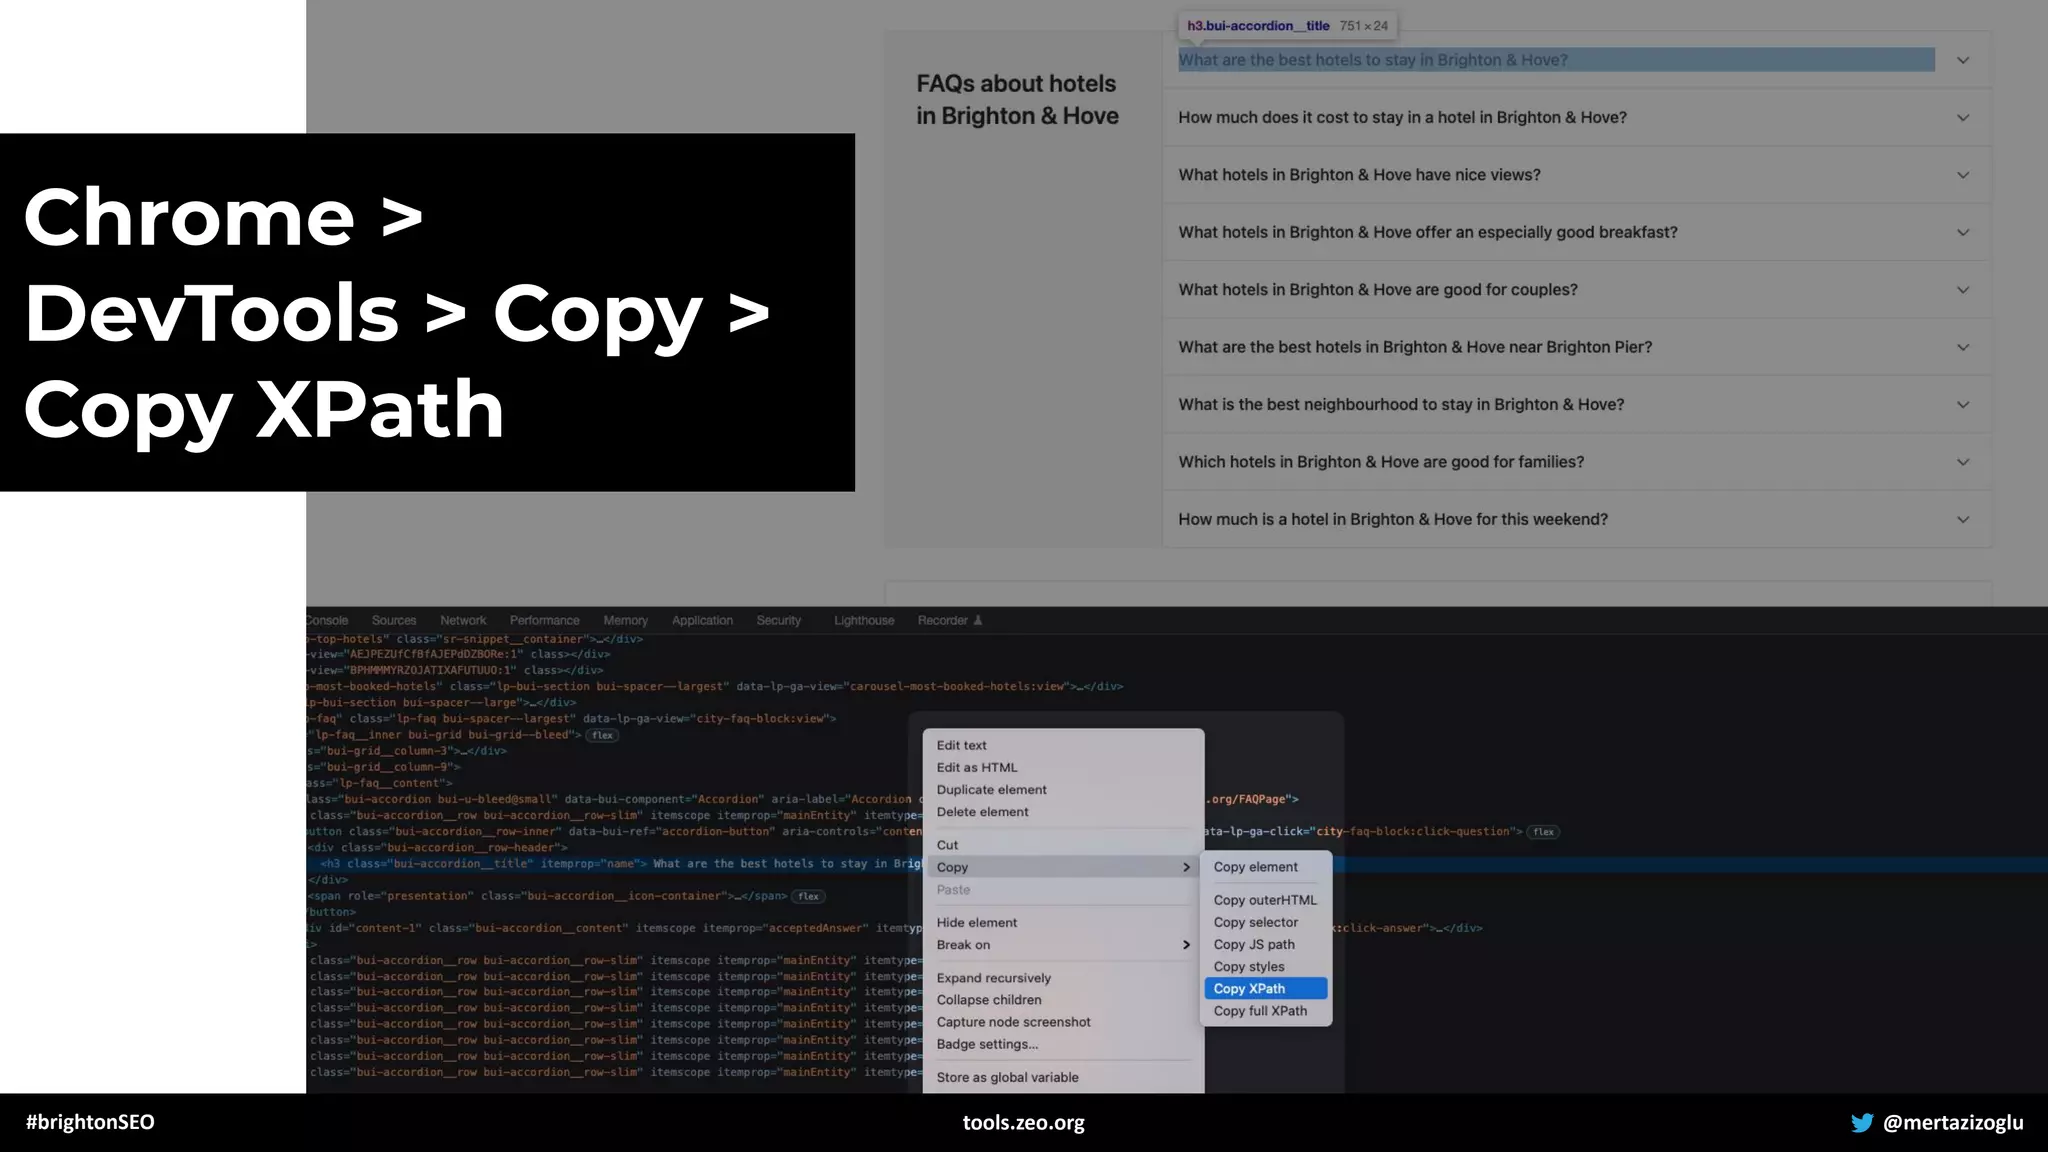Image resolution: width=2048 pixels, height=1152 pixels.
Task: Select Capture node screenshot
Action: 1063,1022
